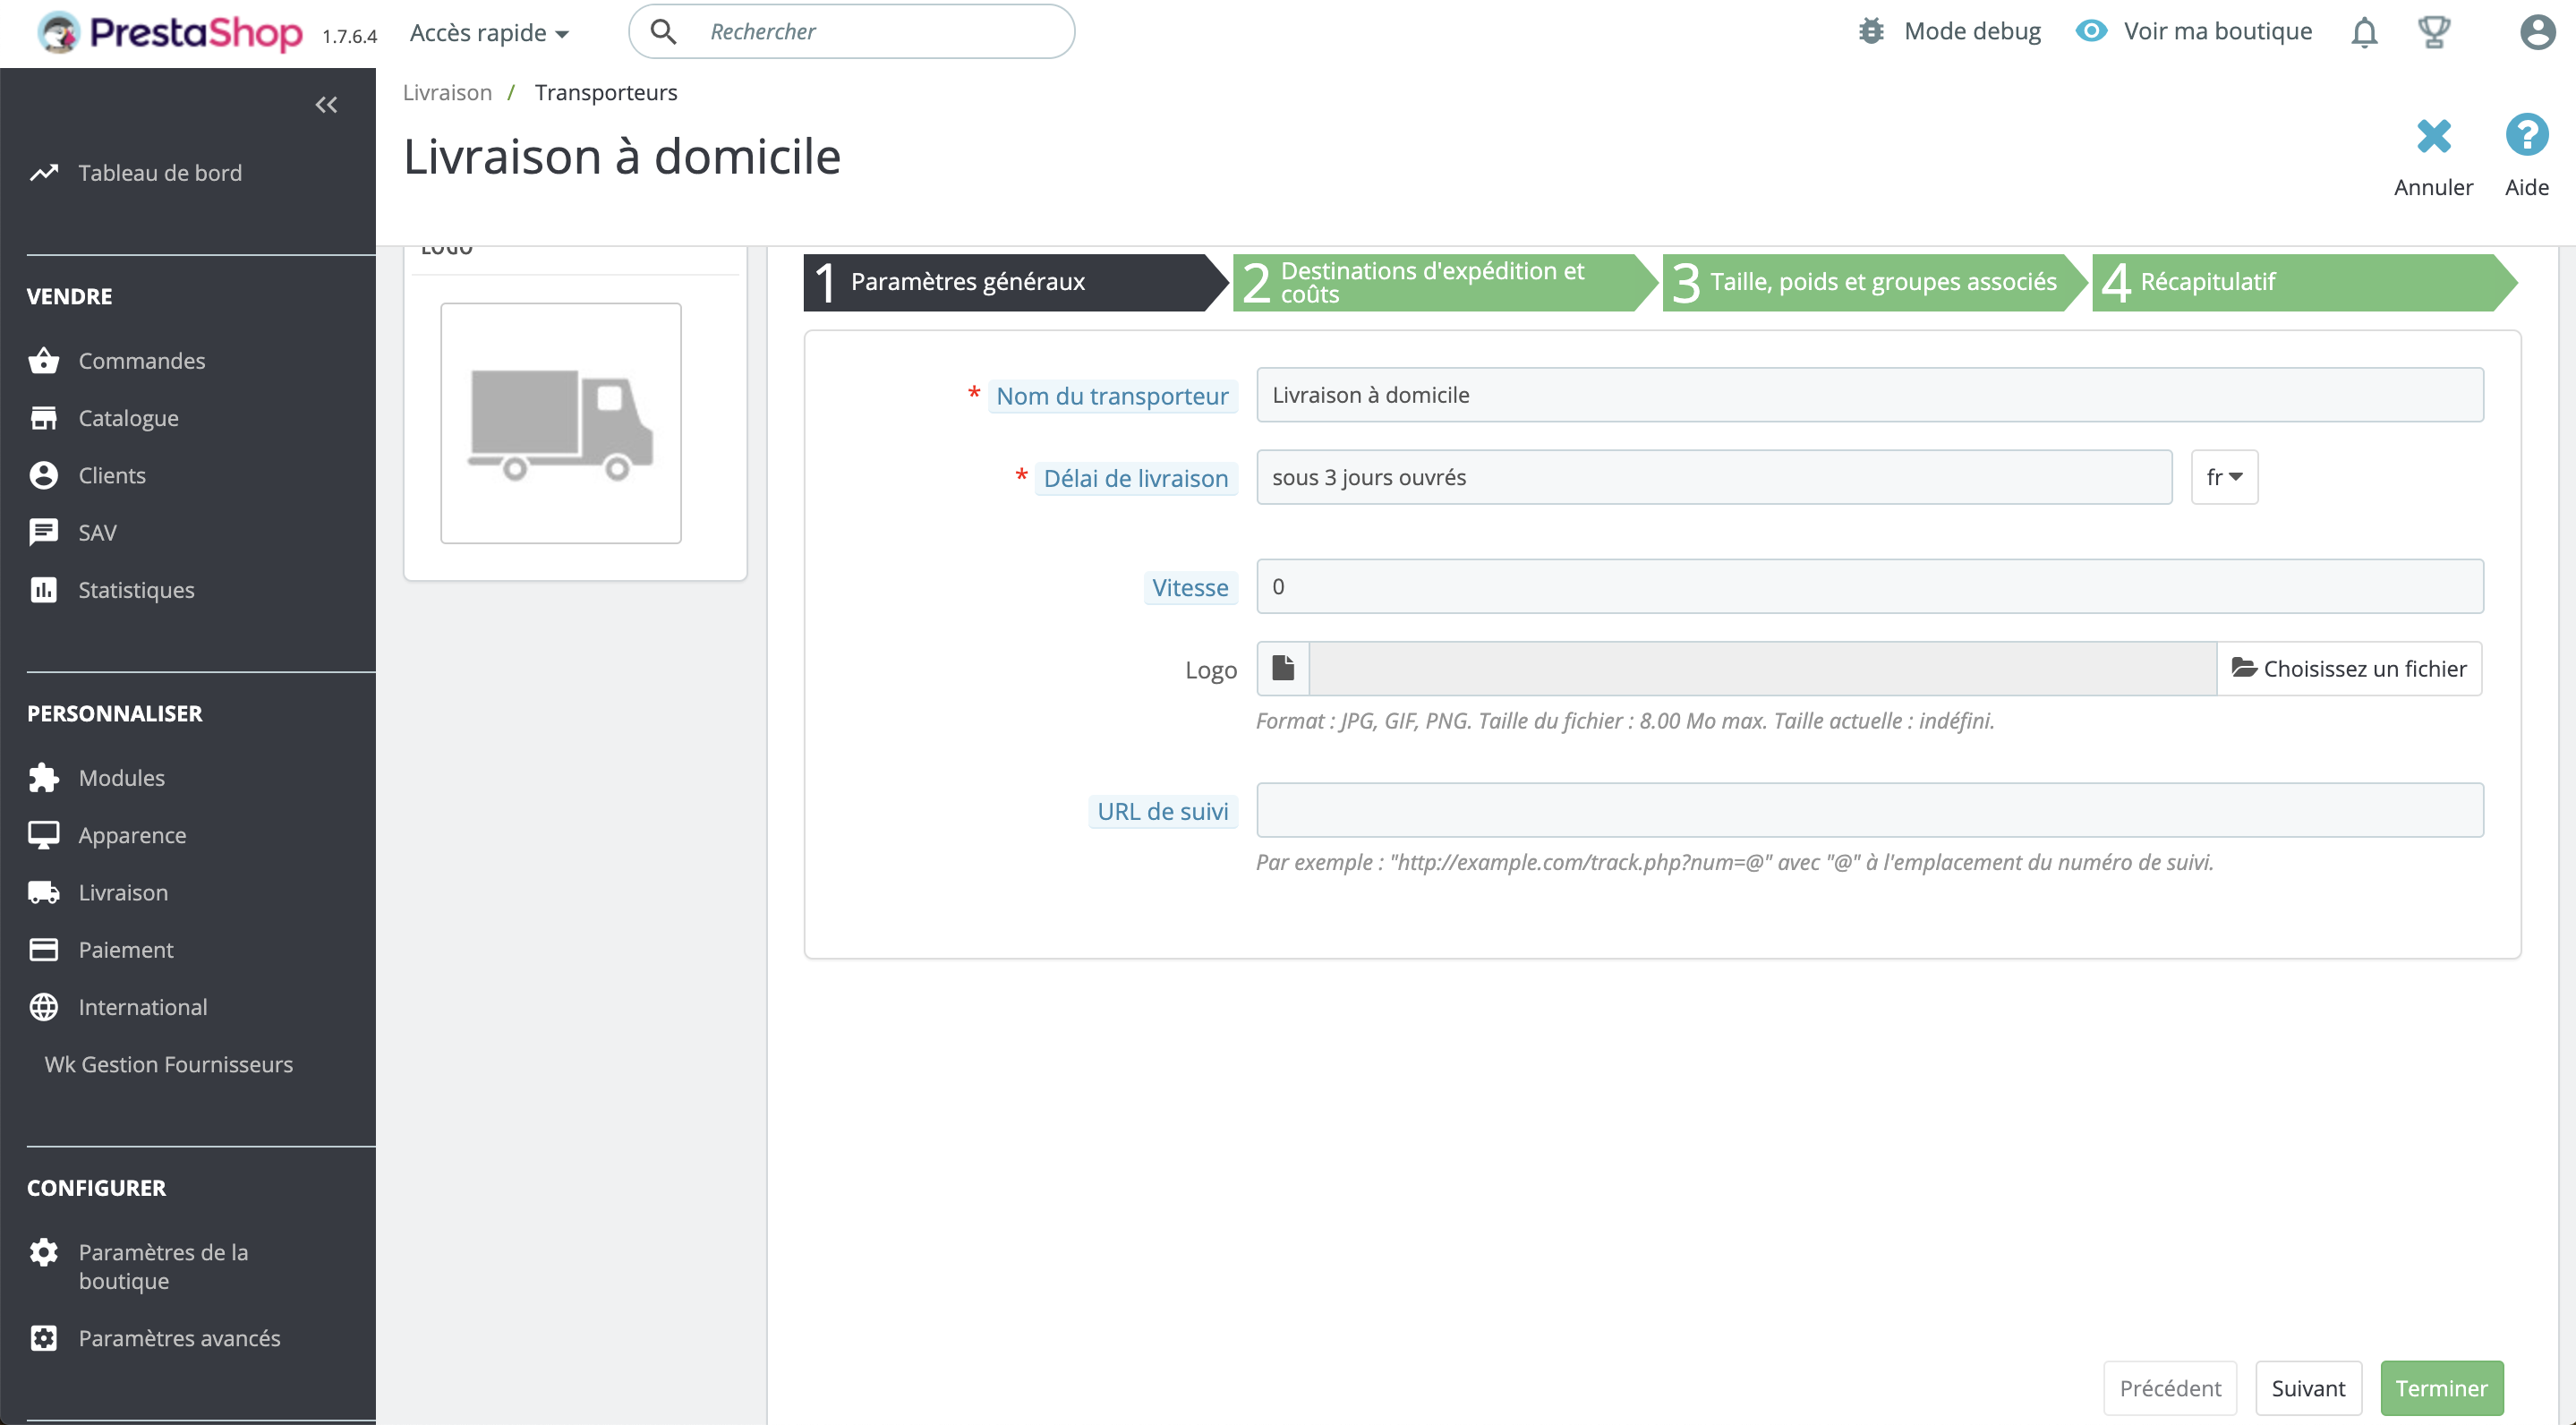Collapse the sidebar with double chevron
The image size is (2576, 1425).
tap(326, 105)
